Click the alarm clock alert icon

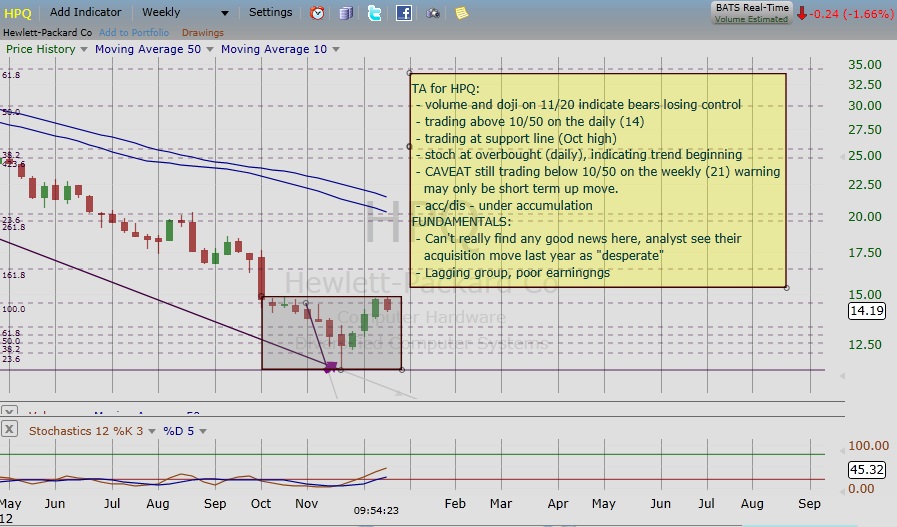(317, 13)
